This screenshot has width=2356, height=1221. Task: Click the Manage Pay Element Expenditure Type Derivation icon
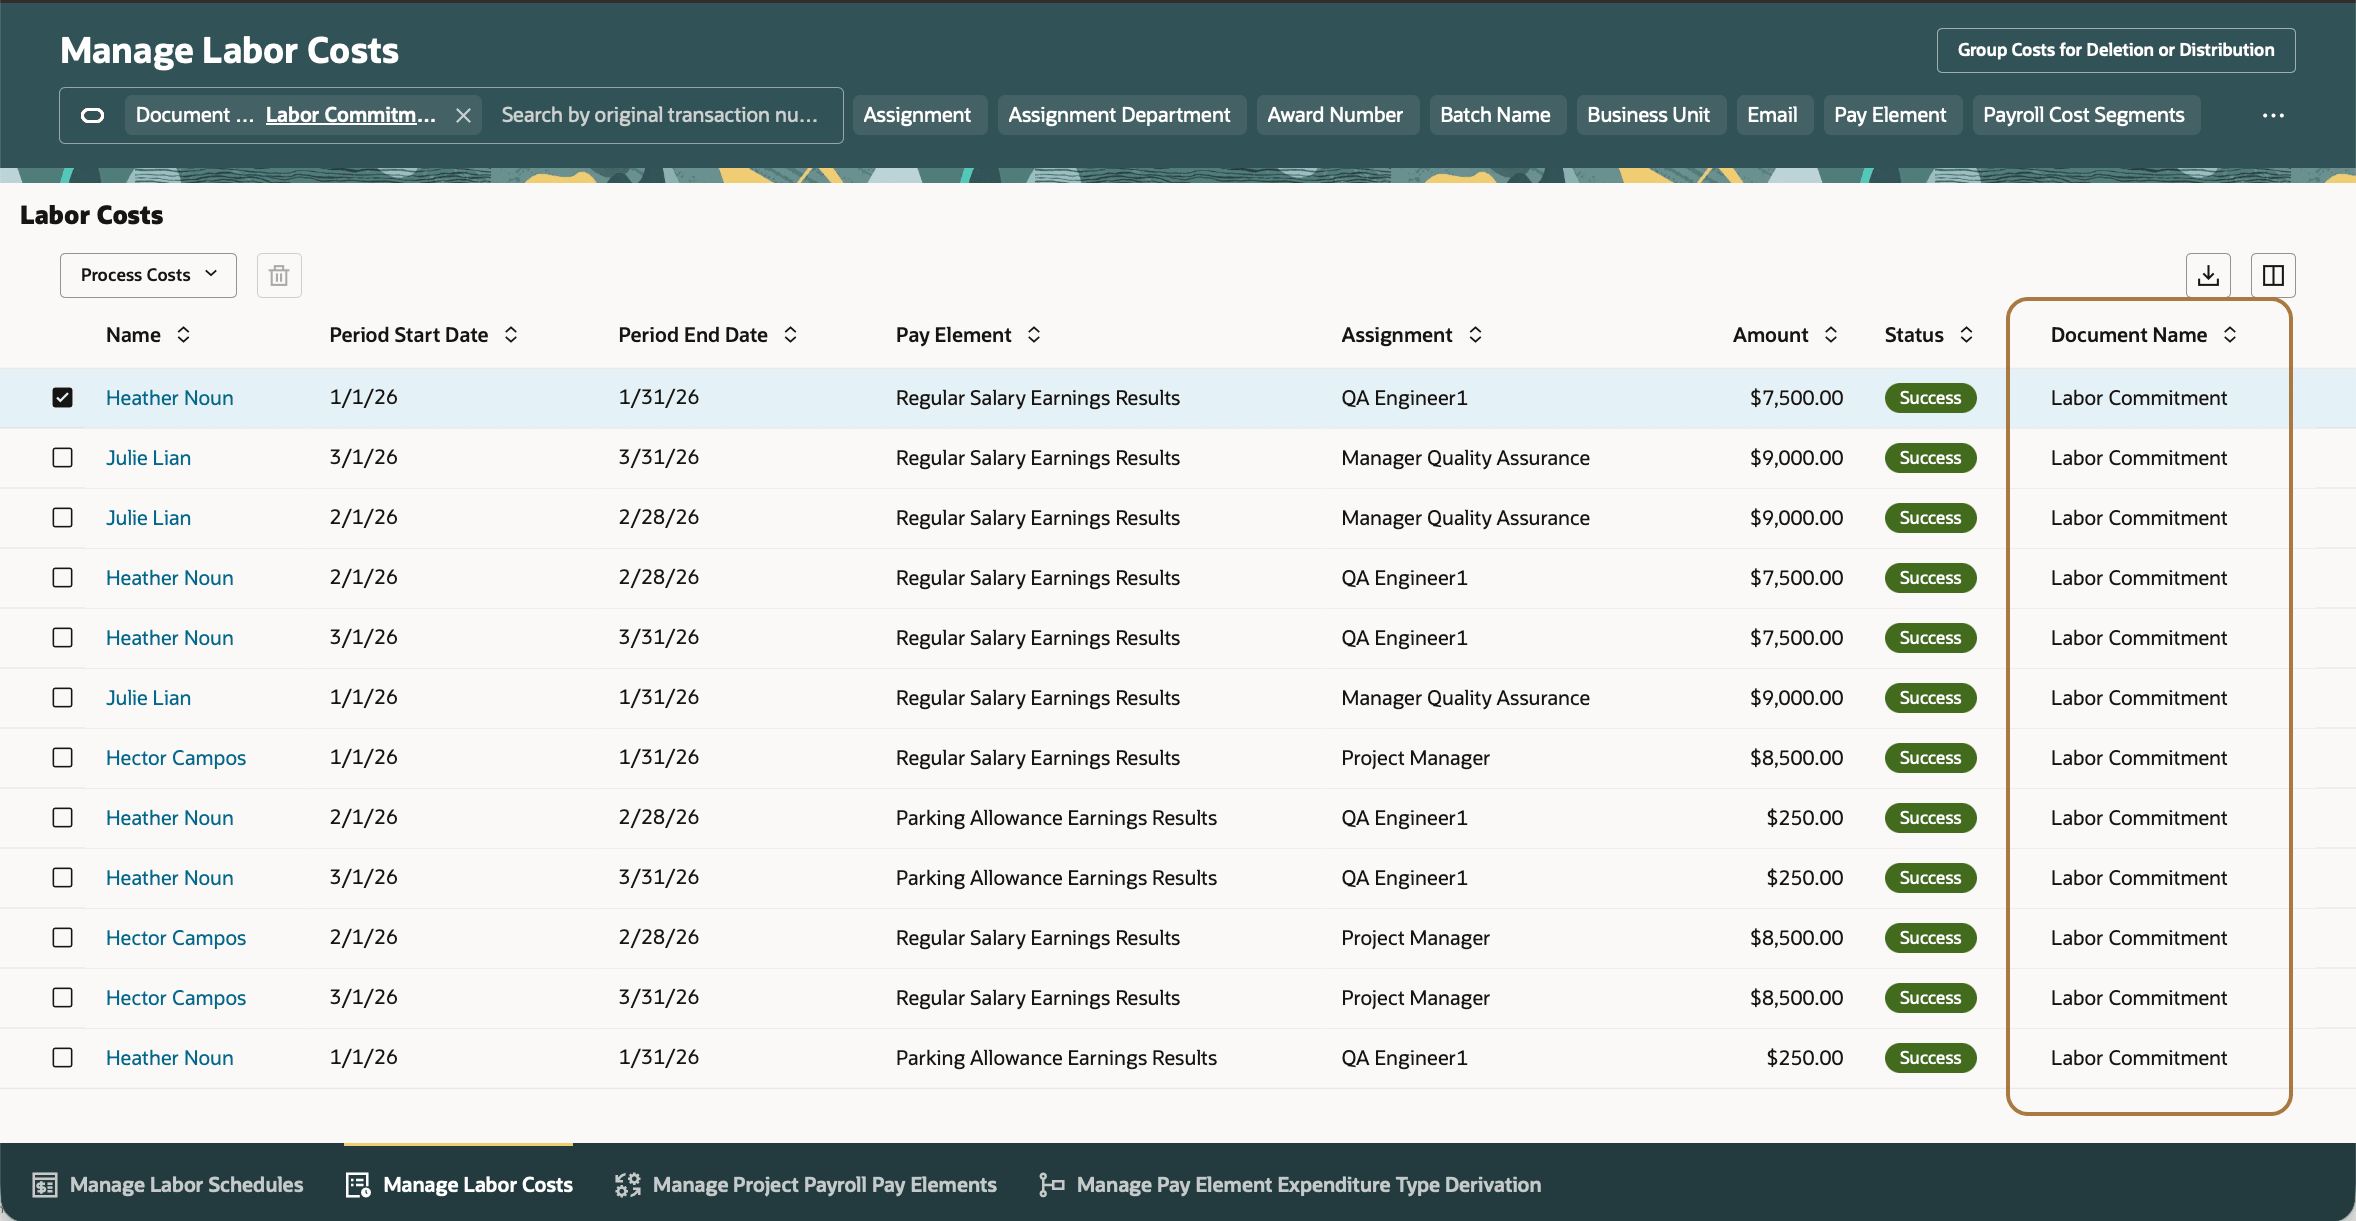pyautogui.click(x=1051, y=1184)
